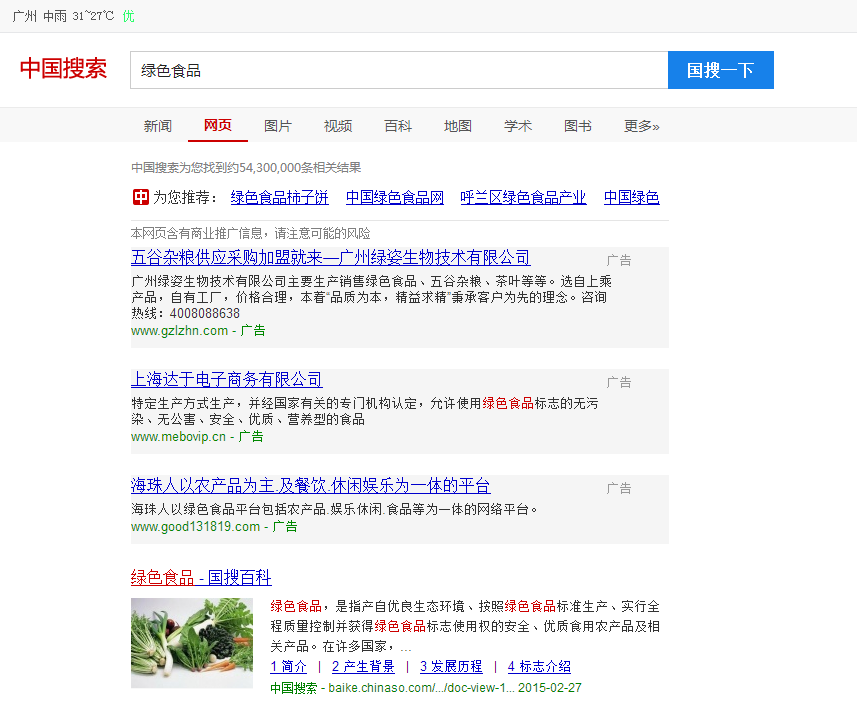
Task: Click the 国搜一下 search button
Action: pyautogui.click(x=720, y=70)
